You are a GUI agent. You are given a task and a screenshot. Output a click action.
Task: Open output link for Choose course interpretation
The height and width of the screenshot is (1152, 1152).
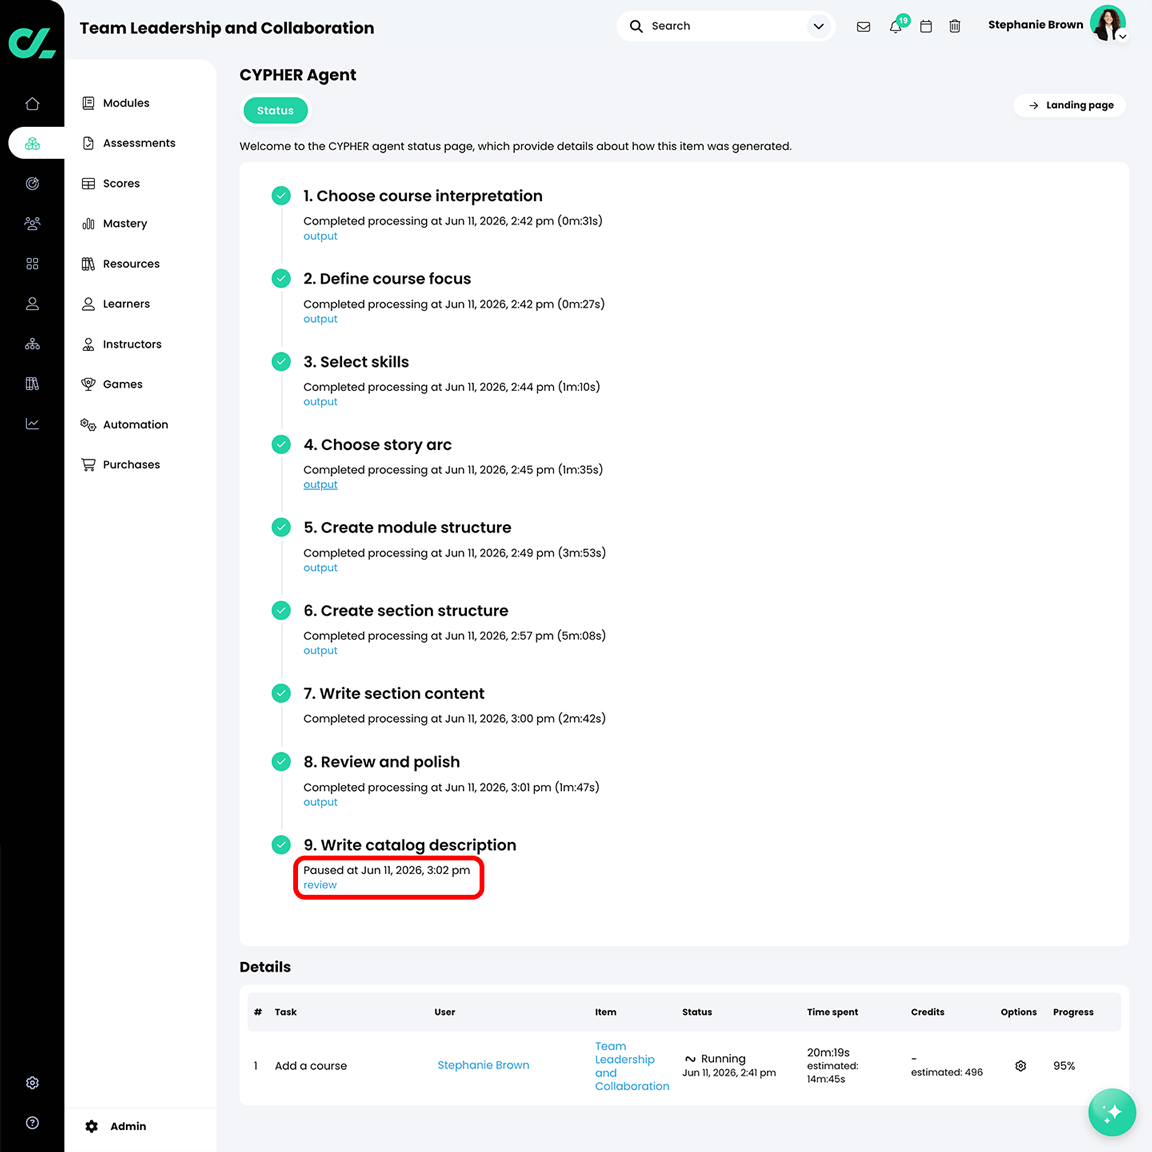320,237
